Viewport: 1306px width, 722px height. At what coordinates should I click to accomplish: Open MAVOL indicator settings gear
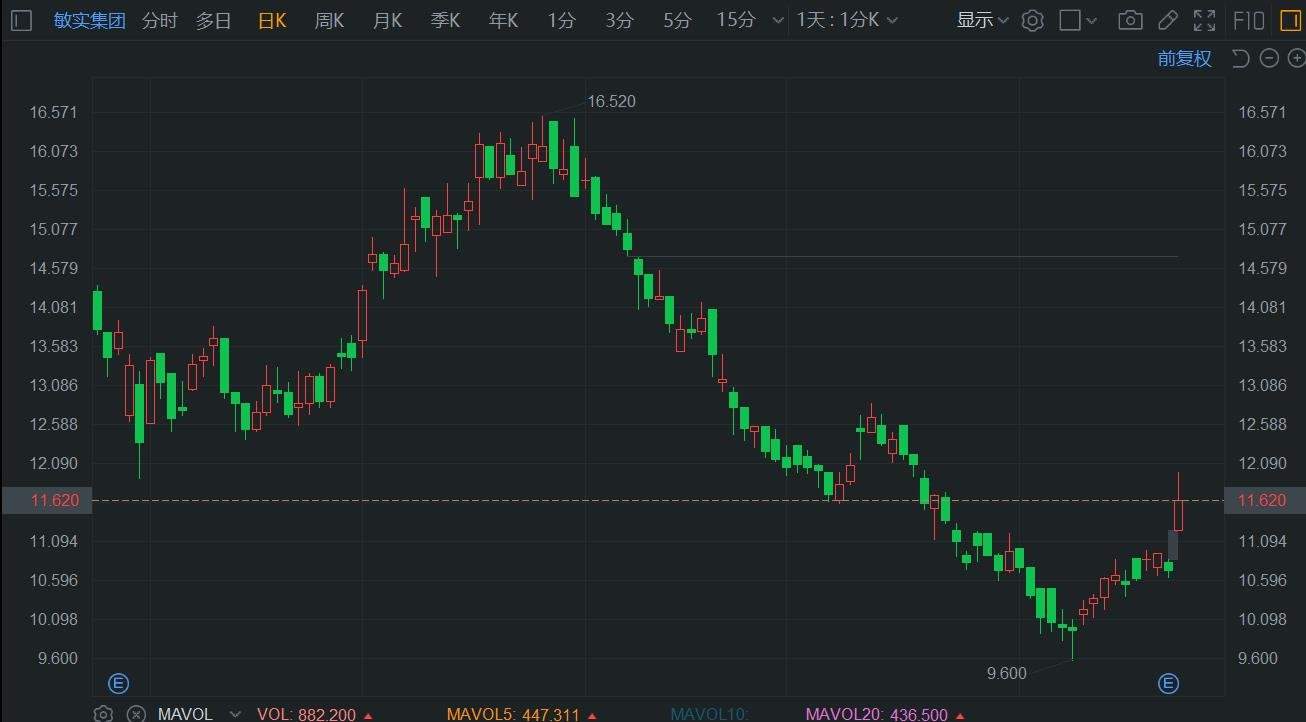103,714
